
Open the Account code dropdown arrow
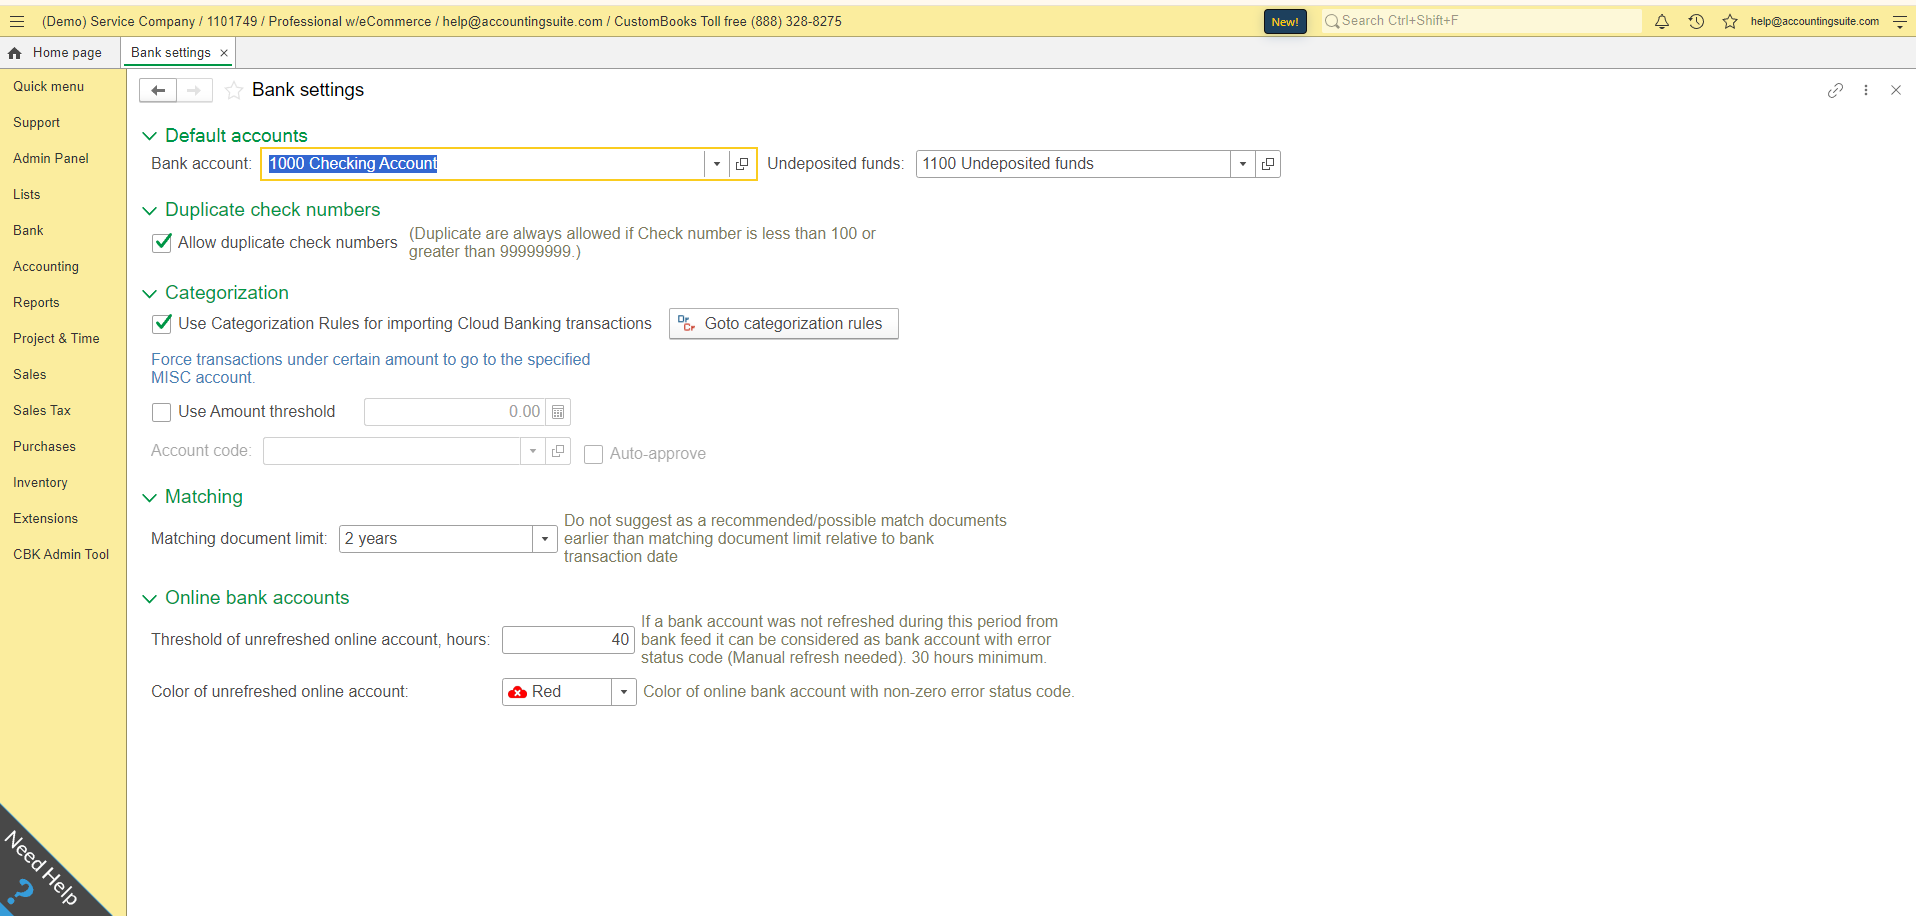[x=533, y=451]
